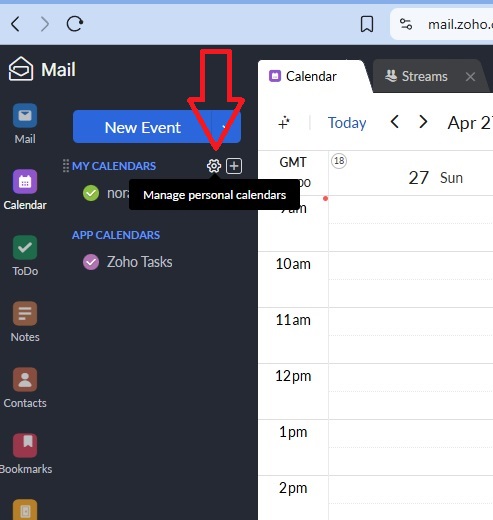493x520 pixels.
Task: Toggle the Zoho Tasks calendar checkmark
Action: 91,262
